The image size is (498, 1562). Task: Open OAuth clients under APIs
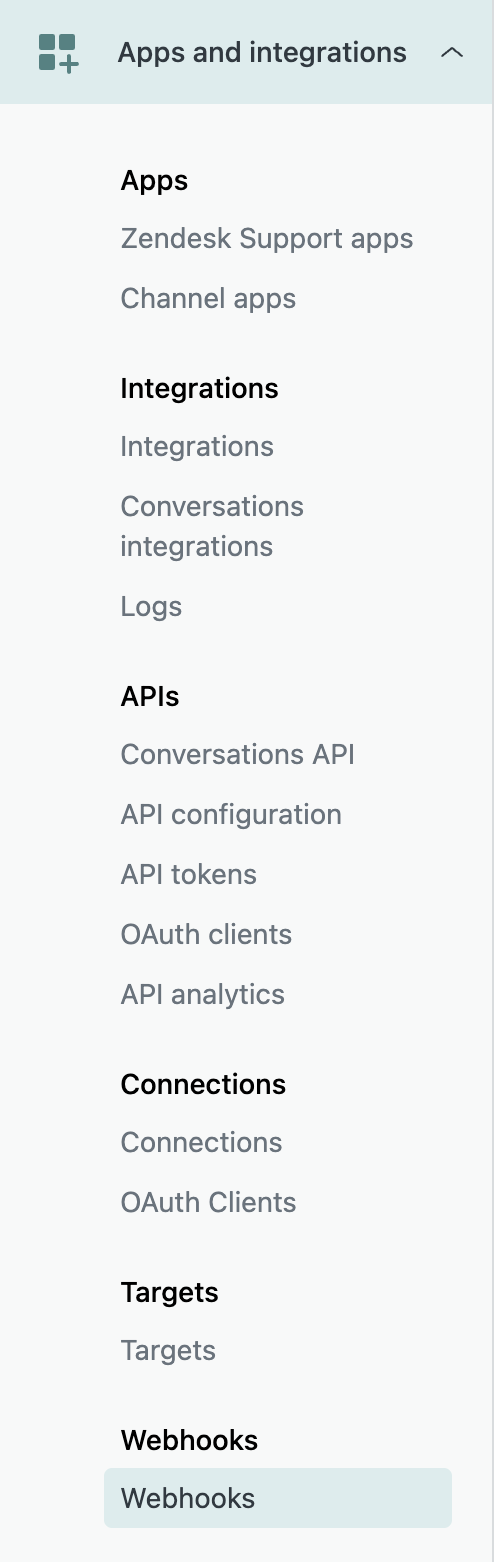coord(206,934)
